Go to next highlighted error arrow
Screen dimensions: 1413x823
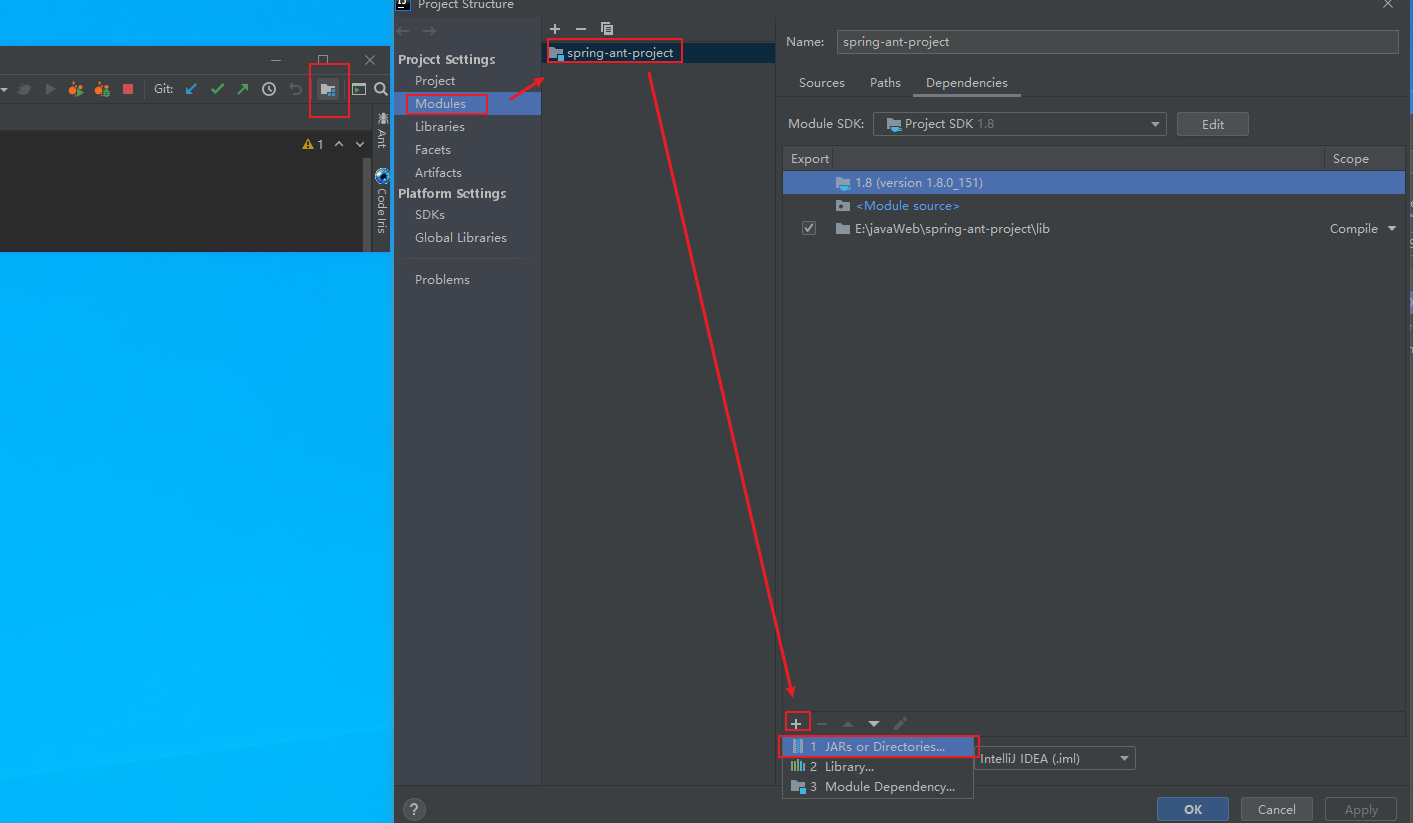(360, 144)
